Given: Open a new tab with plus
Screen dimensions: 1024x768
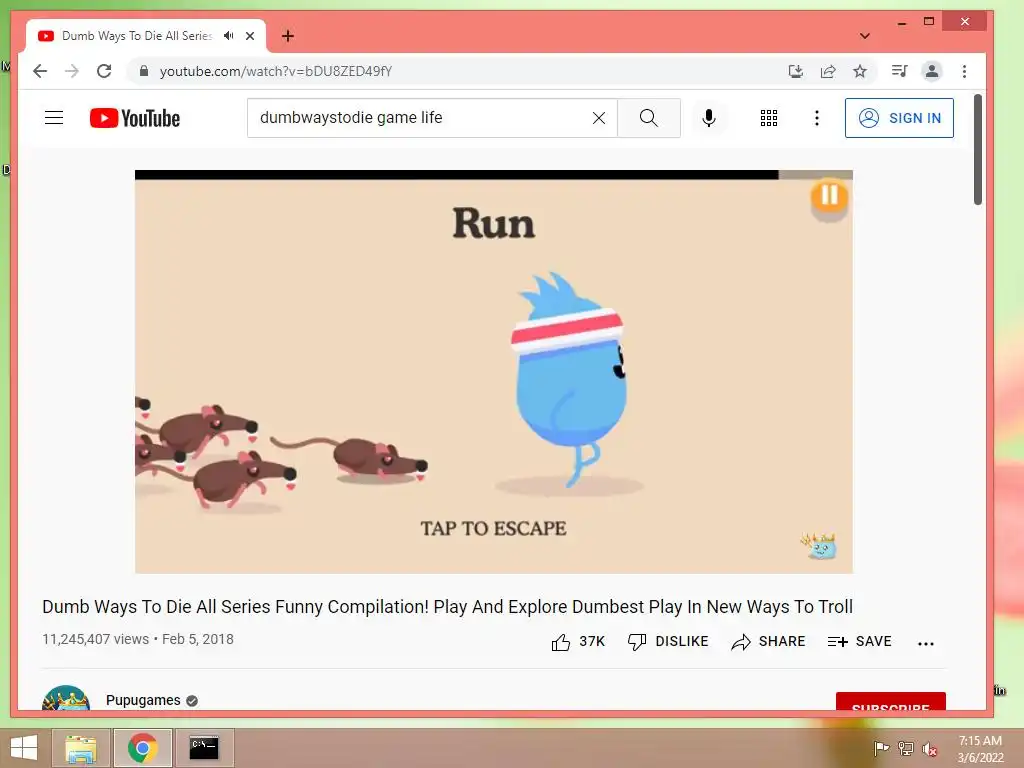Looking at the screenshot, I should (x=287, y=36).
